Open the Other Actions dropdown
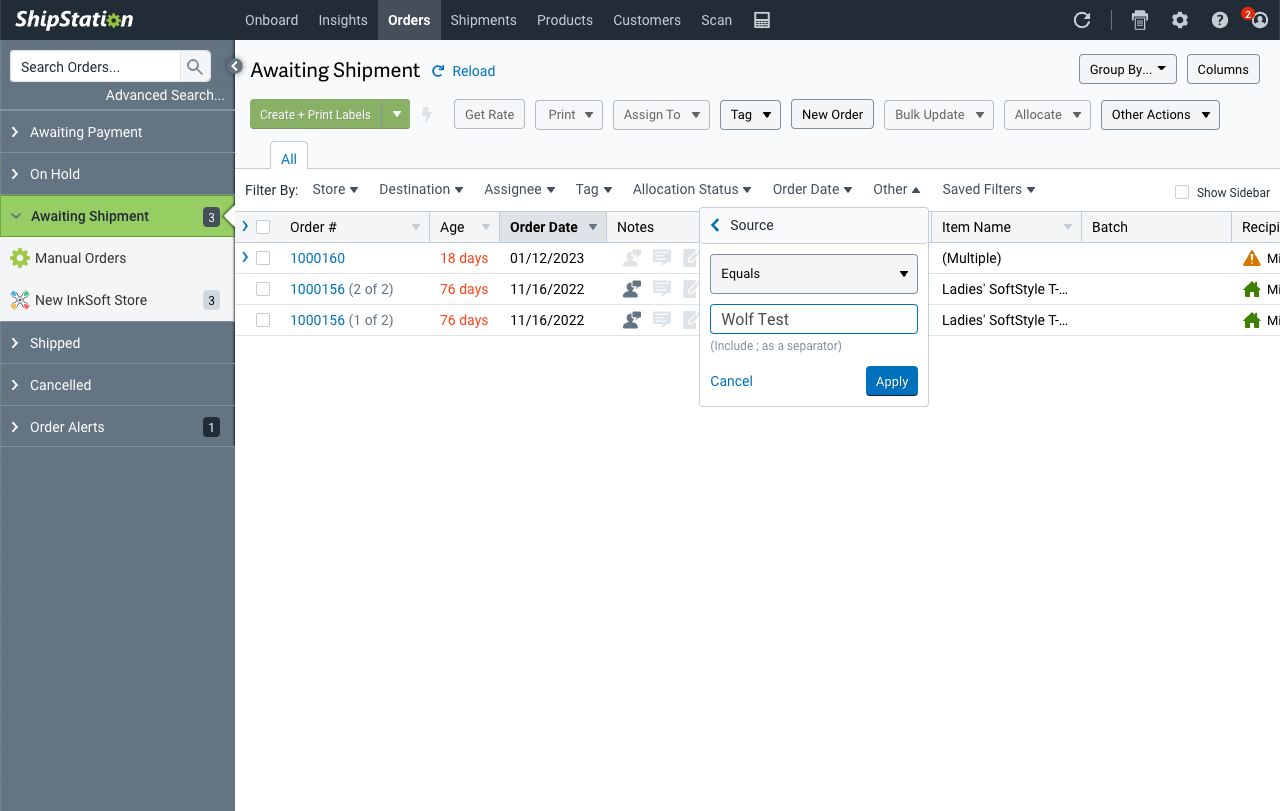The width and height of the screenshot is (1280, 811). click(x=1160, y=114)
